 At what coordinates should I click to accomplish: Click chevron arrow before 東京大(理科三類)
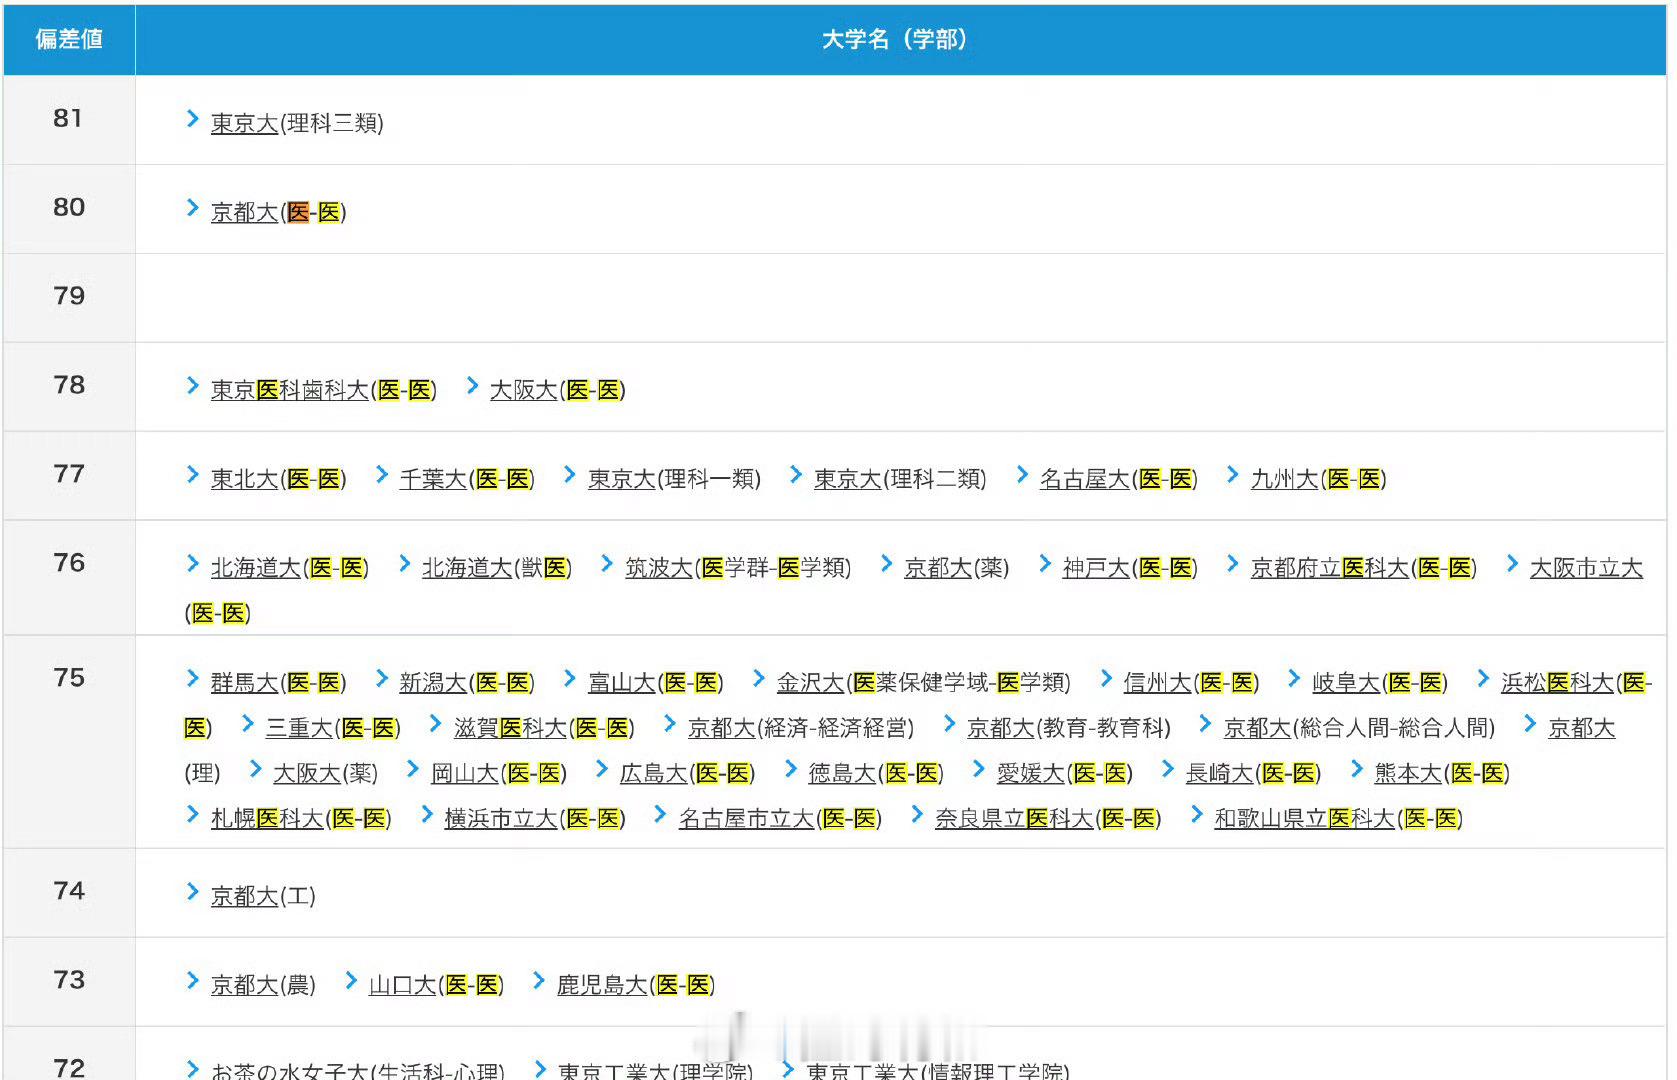point(193,119)
